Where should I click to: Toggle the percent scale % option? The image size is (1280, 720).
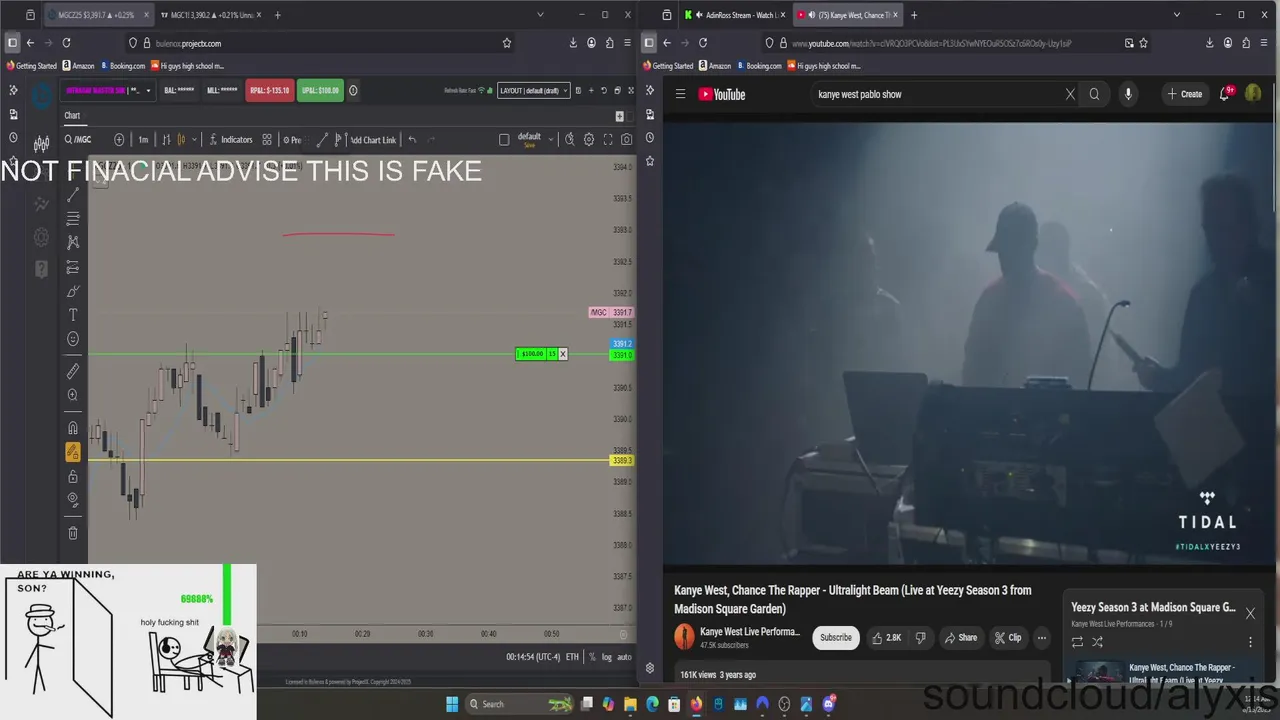[x=592, y=657]
